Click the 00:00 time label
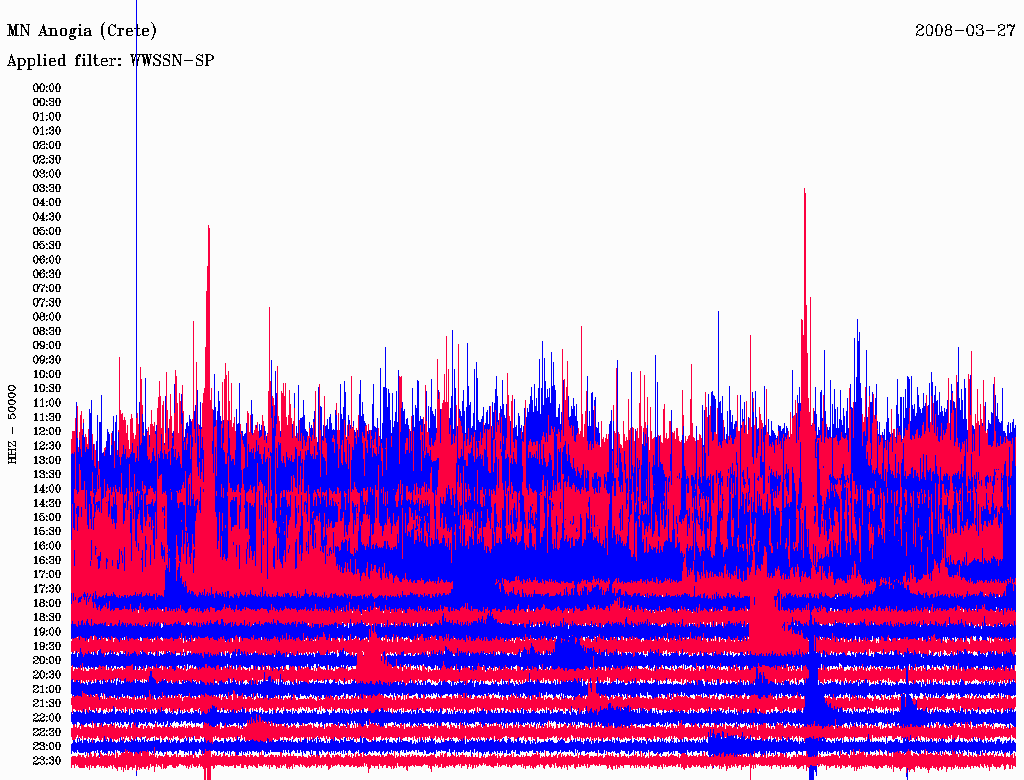Image resolution: width=1024 pixels, height=780 pixels. (47, 88)
